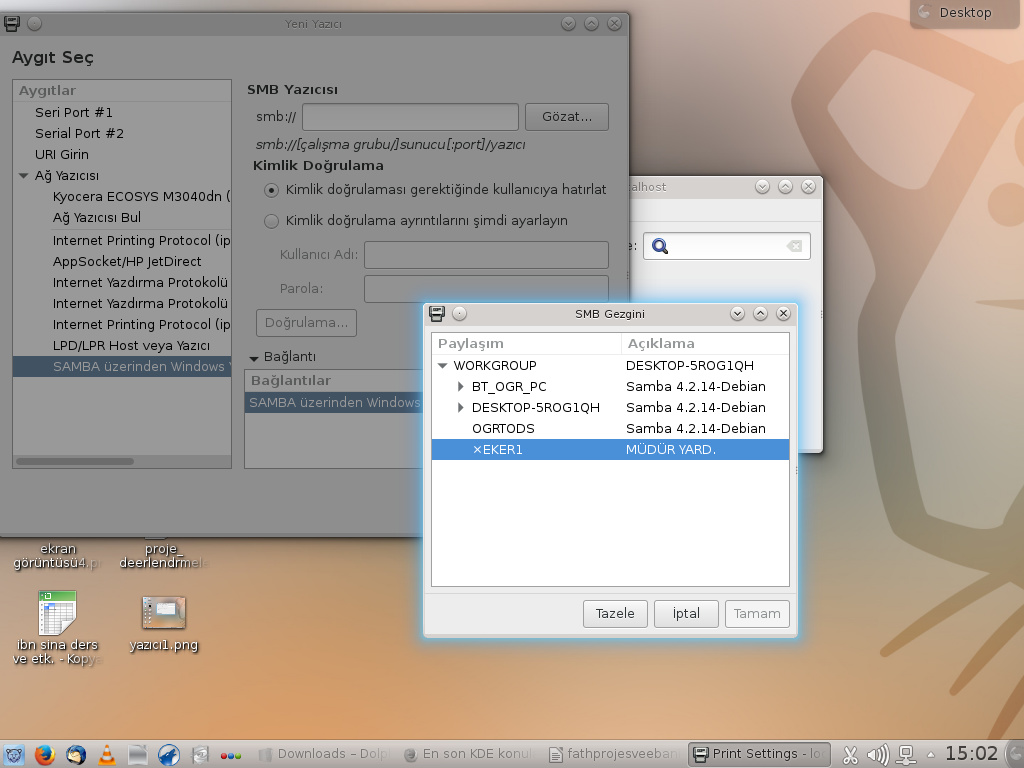The image size is (1024, 768).
Task: Collapse the Ağ Yazıcısı tree node
Action: pyautogui.click(x=24, y=176)
